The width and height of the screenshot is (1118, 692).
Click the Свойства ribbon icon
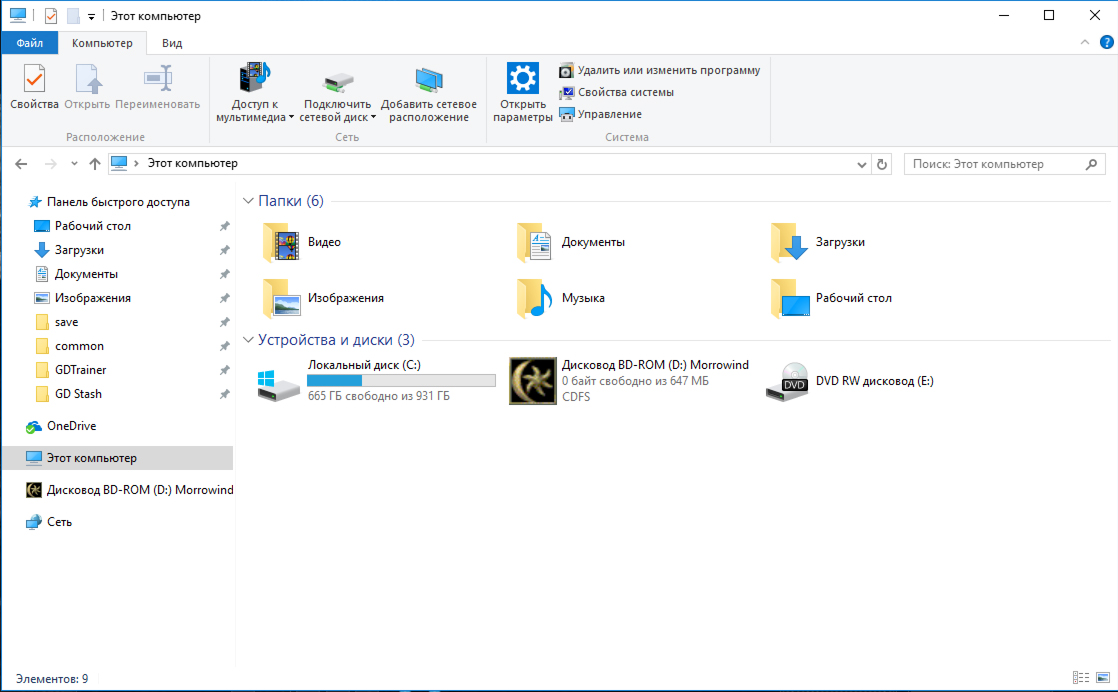[34, 86]
